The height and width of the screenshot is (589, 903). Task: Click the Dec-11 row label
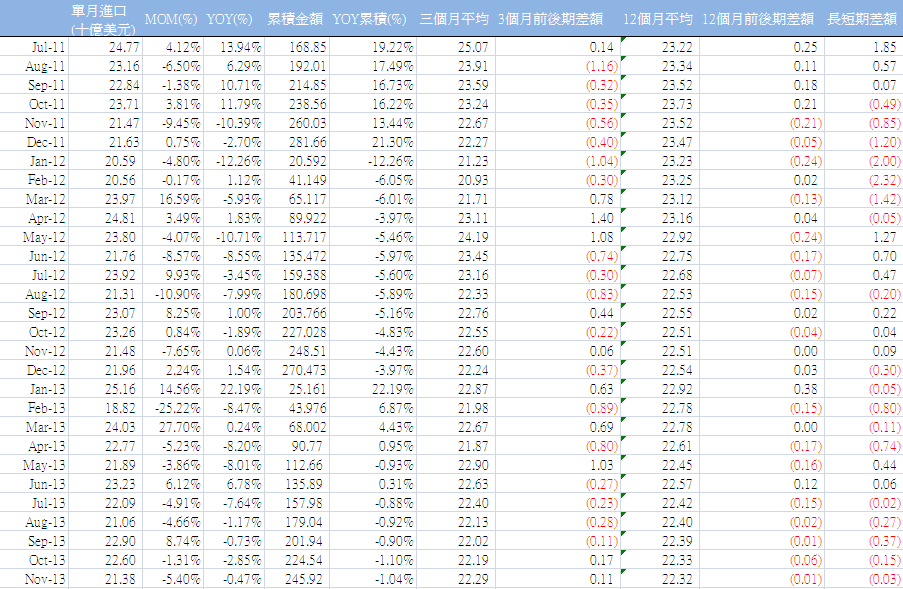tap(46, 142)
